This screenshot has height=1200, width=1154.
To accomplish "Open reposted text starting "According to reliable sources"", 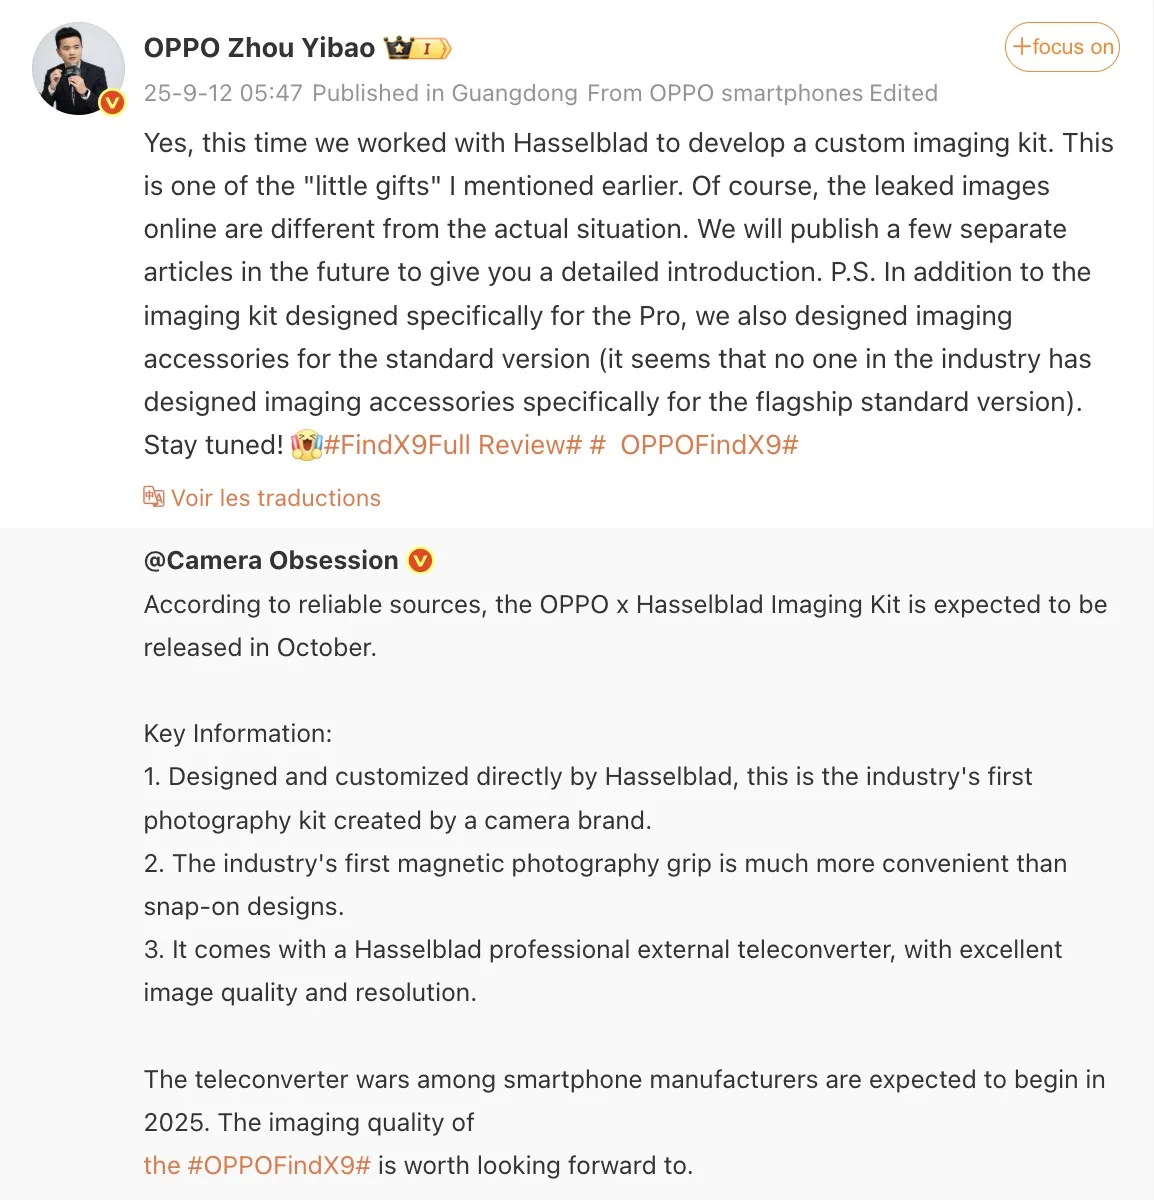I will point(625,605).
